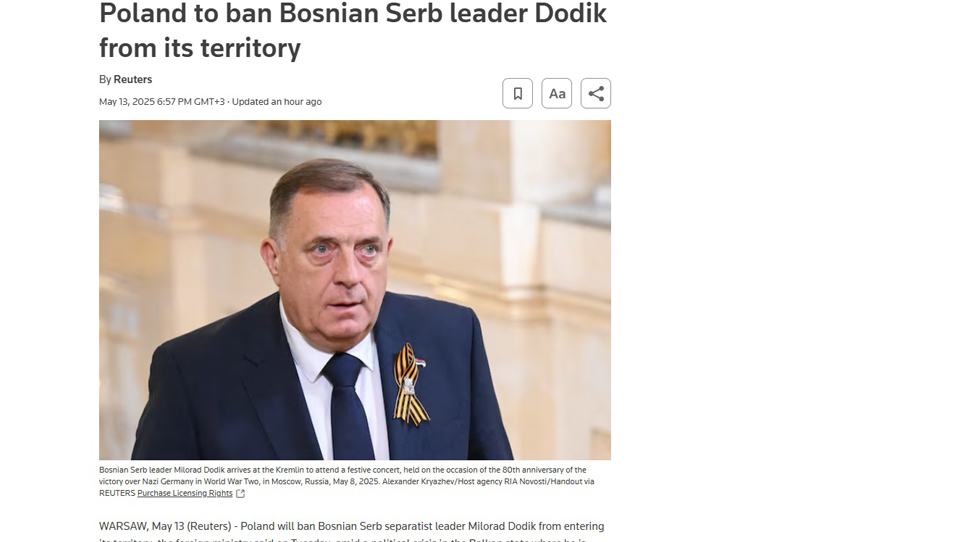Open the lead photo of Milorad Dodik

[355, 290]
